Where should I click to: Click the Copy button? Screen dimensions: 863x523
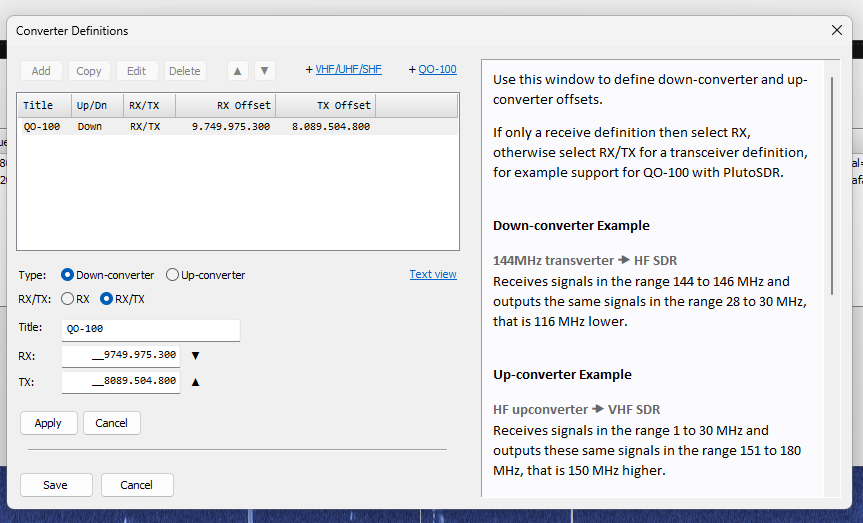click(x=89, y=70)
